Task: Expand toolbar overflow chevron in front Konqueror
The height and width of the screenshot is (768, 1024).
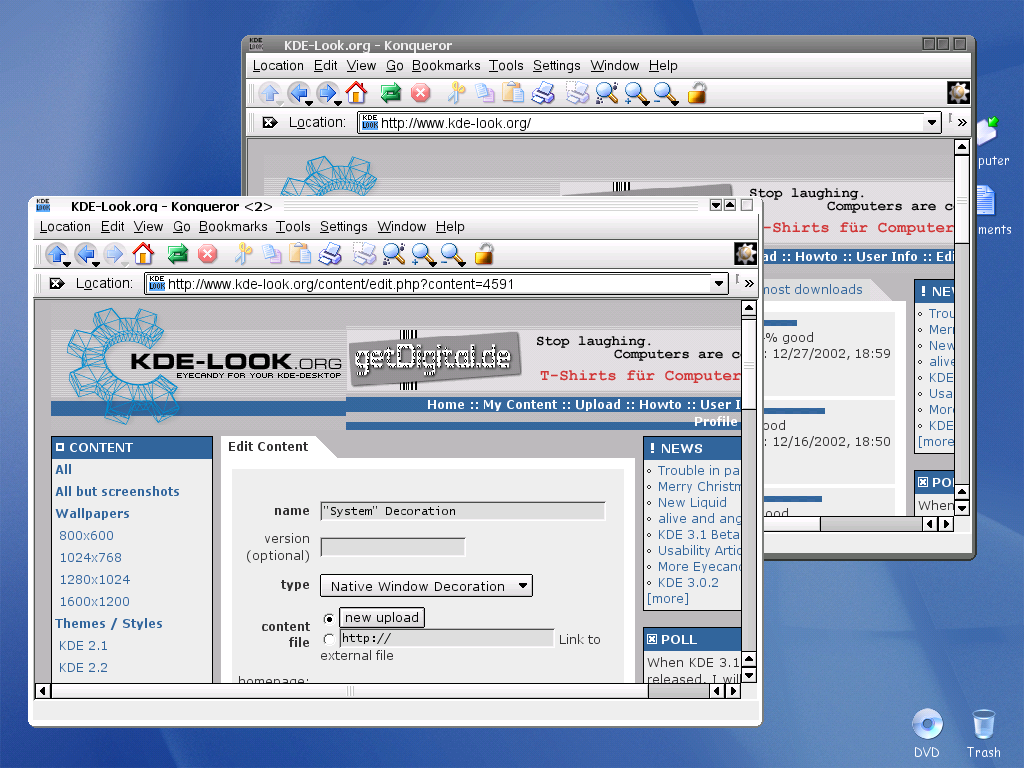Action: point(749,283)
